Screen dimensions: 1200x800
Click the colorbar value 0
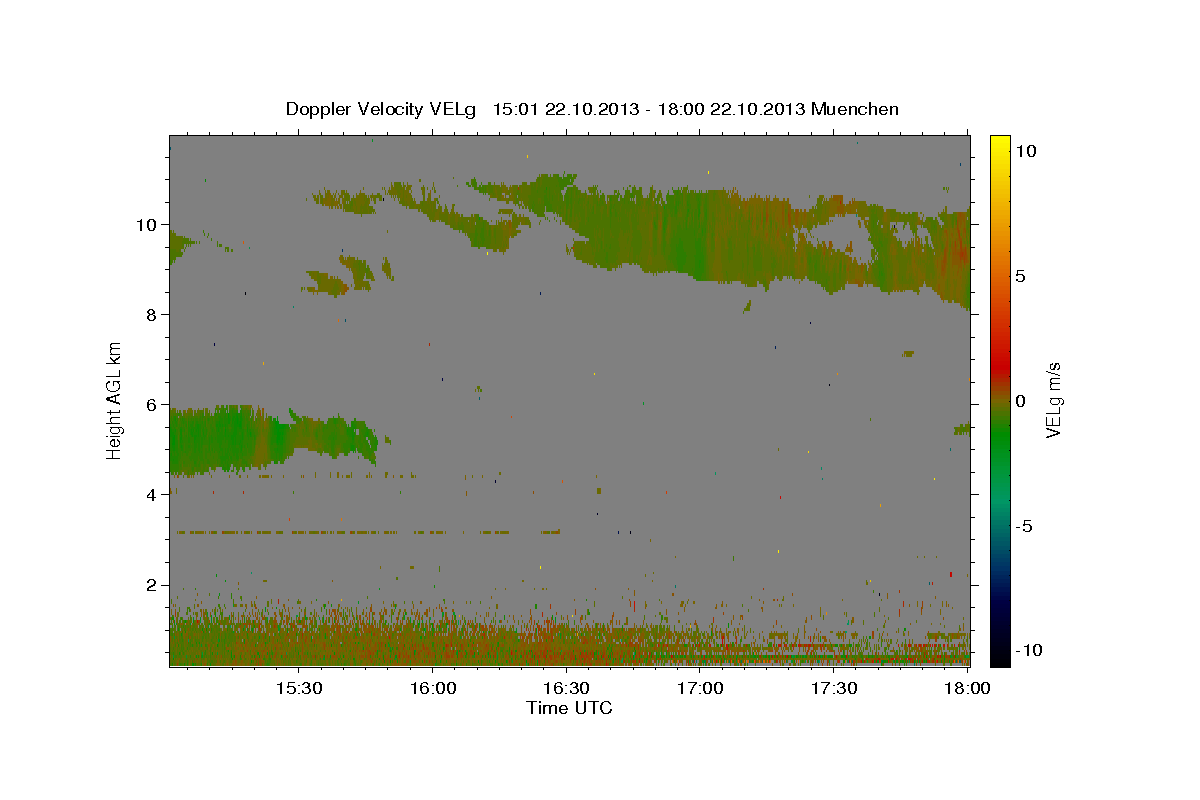click(x=1020, y=400)
